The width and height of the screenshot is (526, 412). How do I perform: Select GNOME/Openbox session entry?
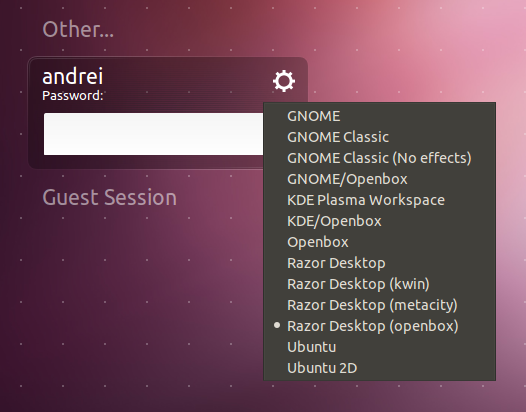[x=380, y=179]
